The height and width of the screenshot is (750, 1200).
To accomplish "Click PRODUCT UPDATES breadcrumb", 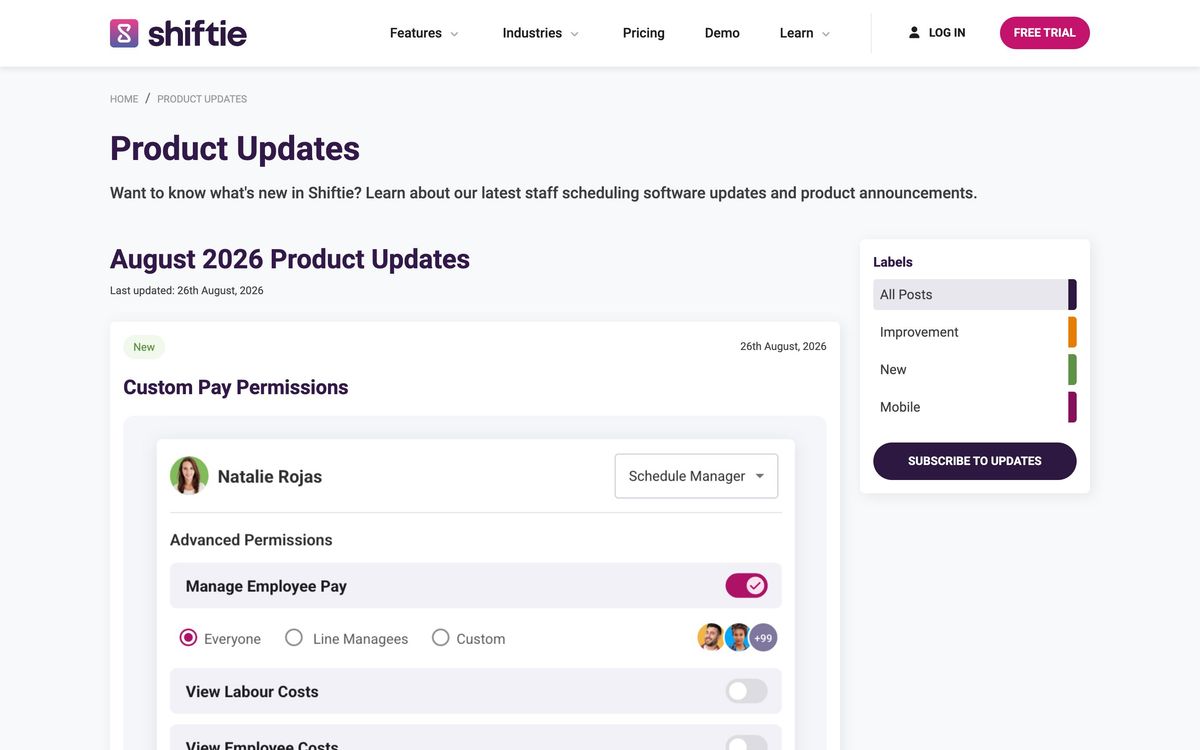I will coord(202,99).
